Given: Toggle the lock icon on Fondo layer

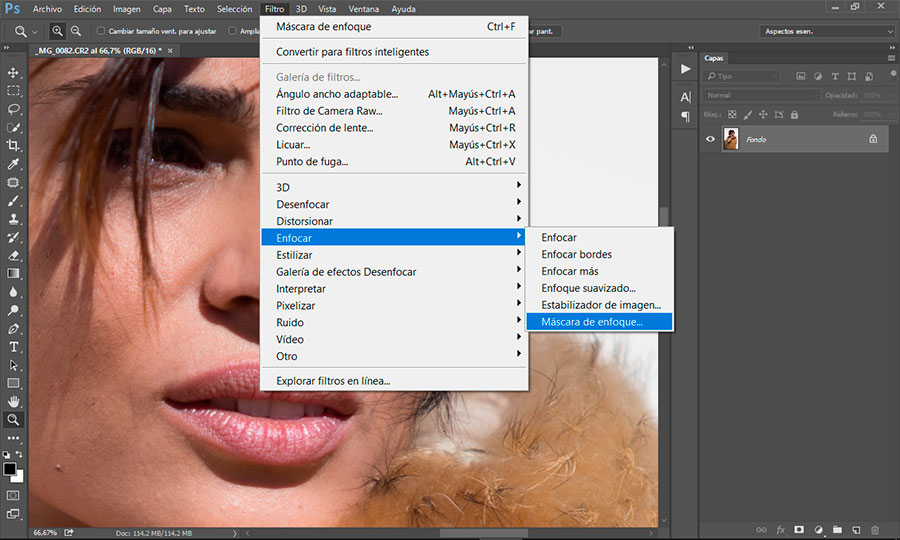Looking at the screenshot, I should (872, 139).
